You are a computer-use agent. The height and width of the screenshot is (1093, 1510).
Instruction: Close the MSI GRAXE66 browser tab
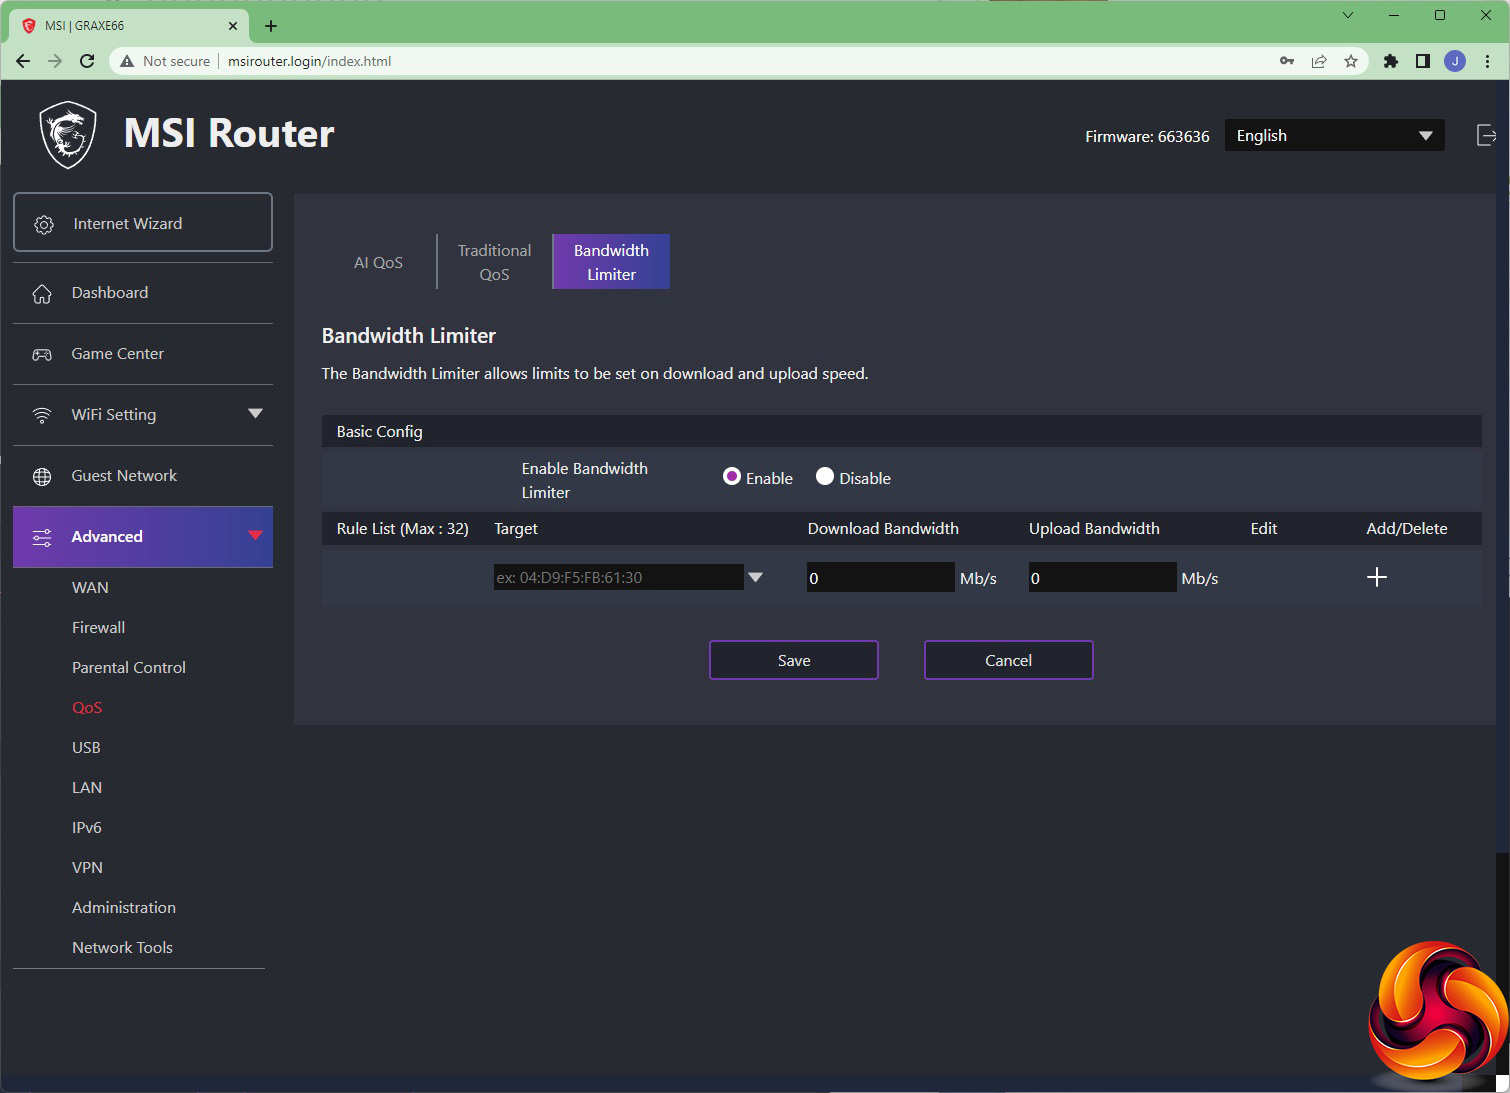point(233,26)
